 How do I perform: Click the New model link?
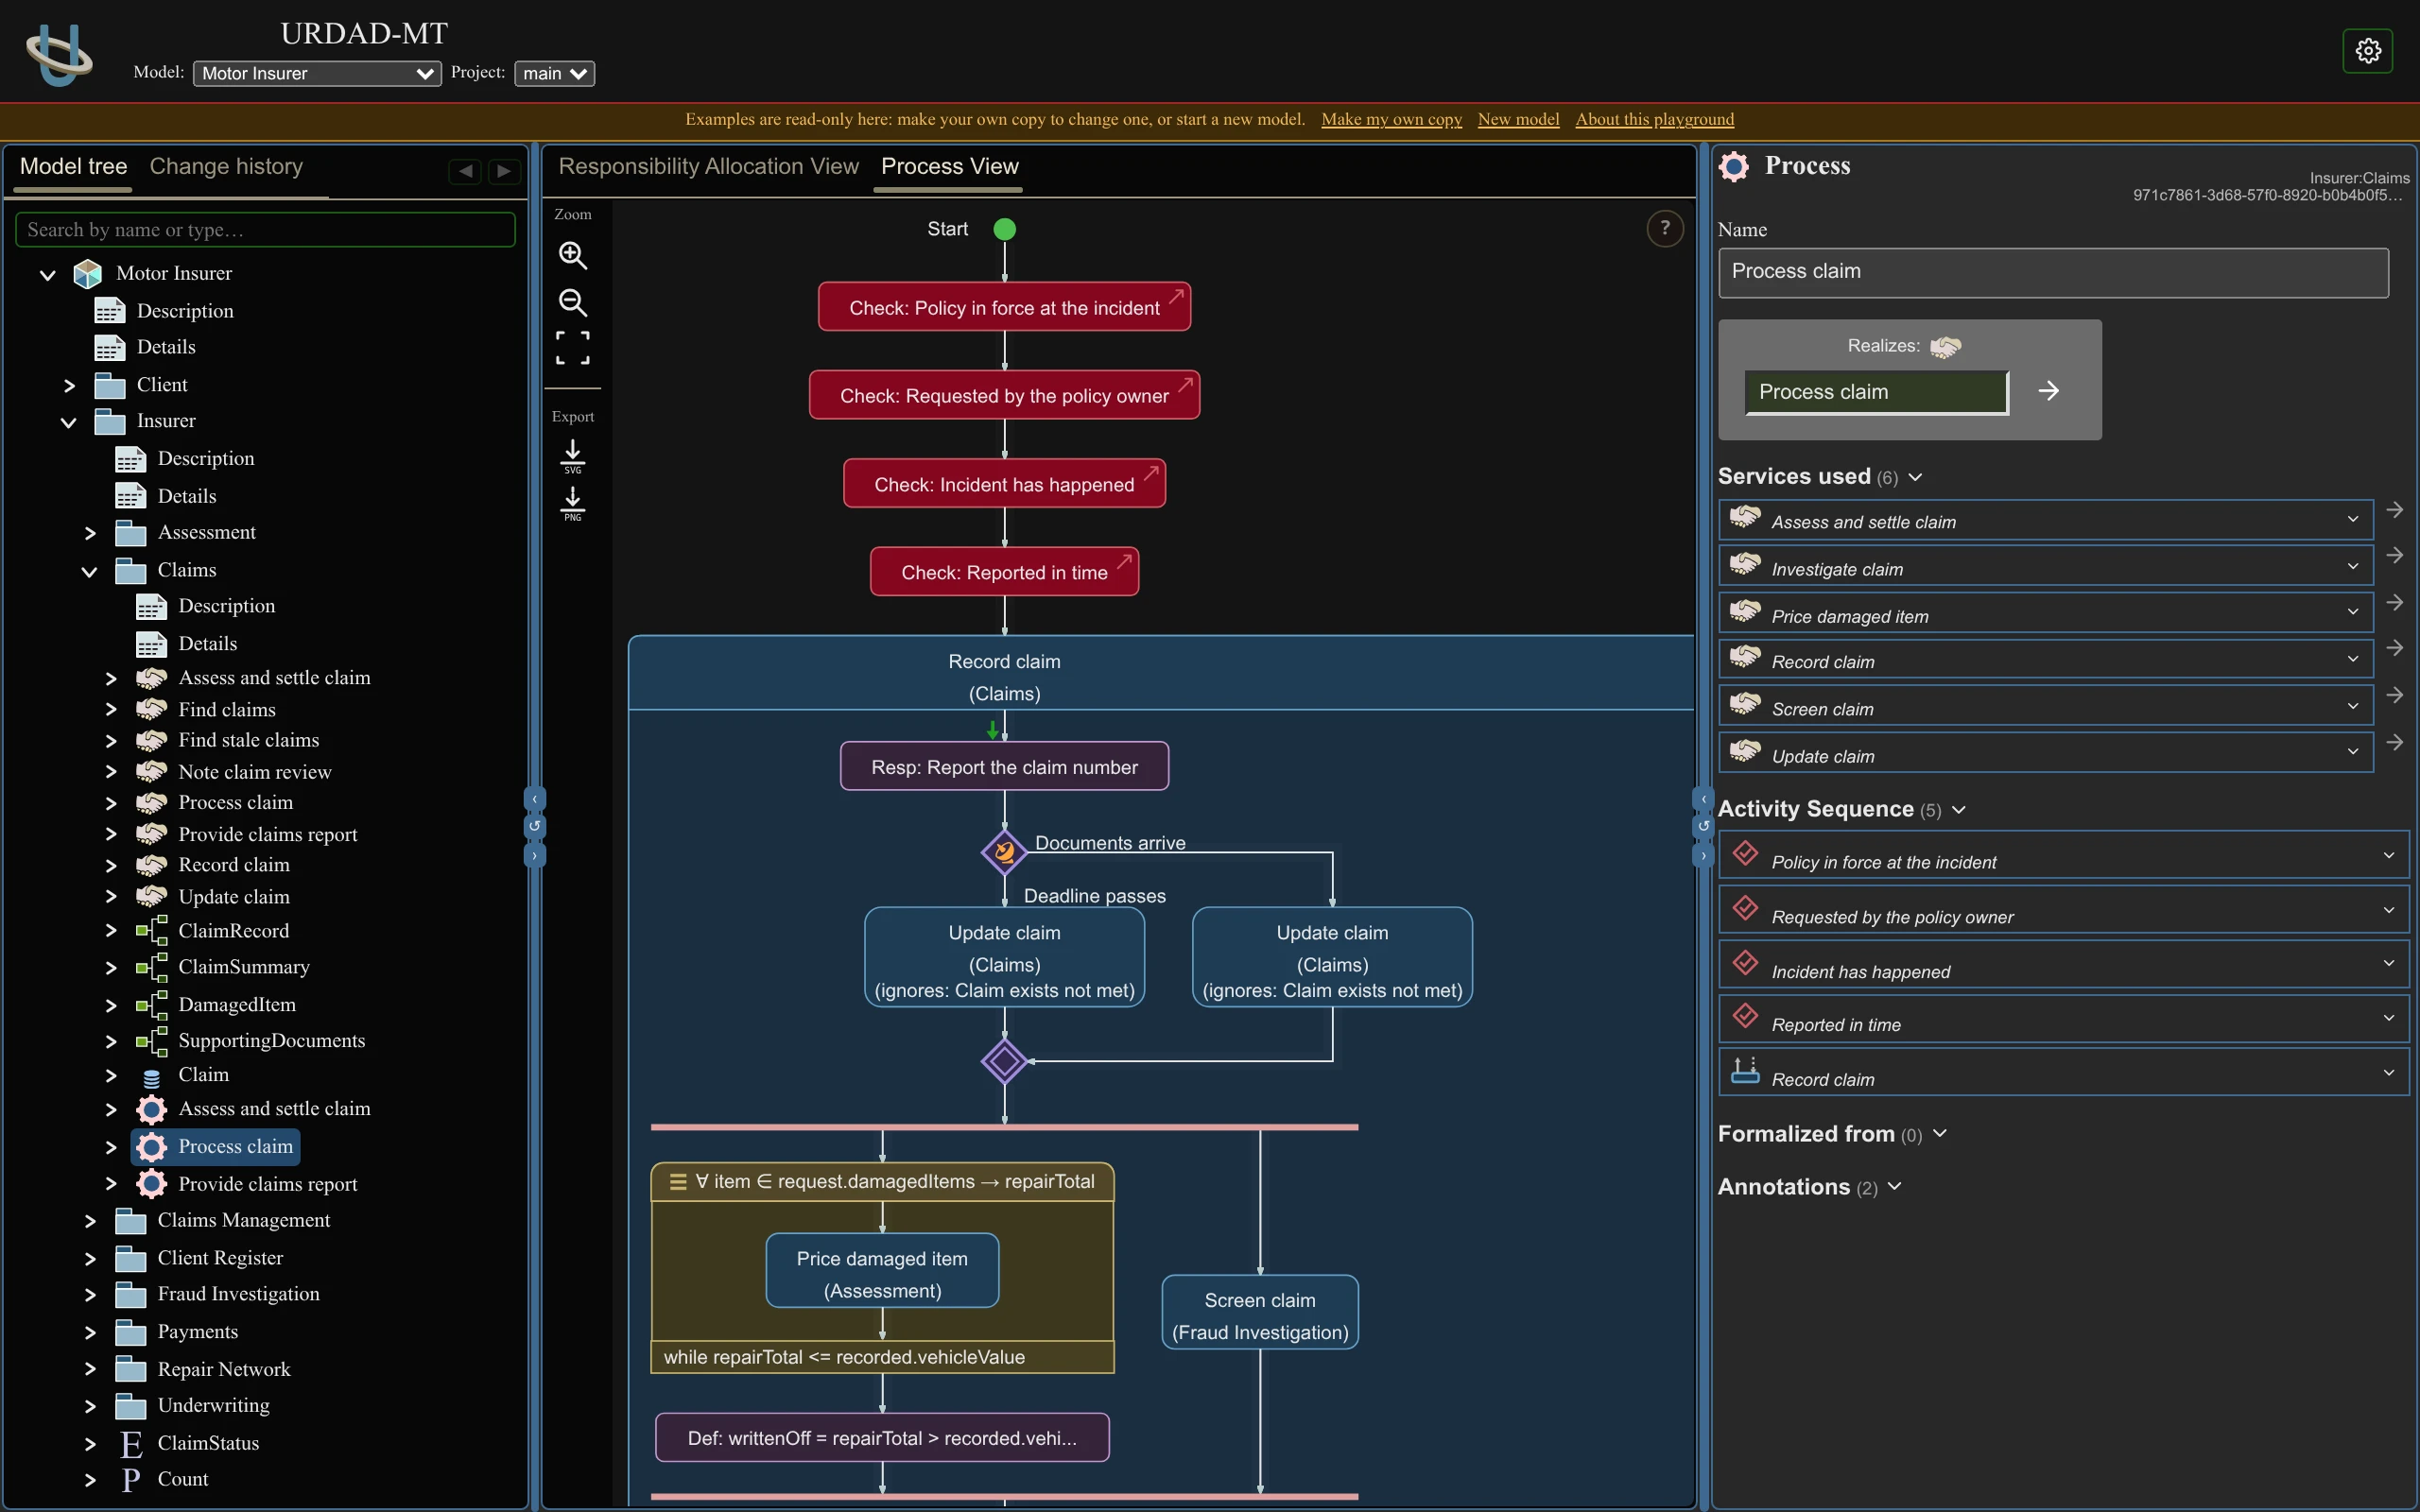tap(1518, 119)
